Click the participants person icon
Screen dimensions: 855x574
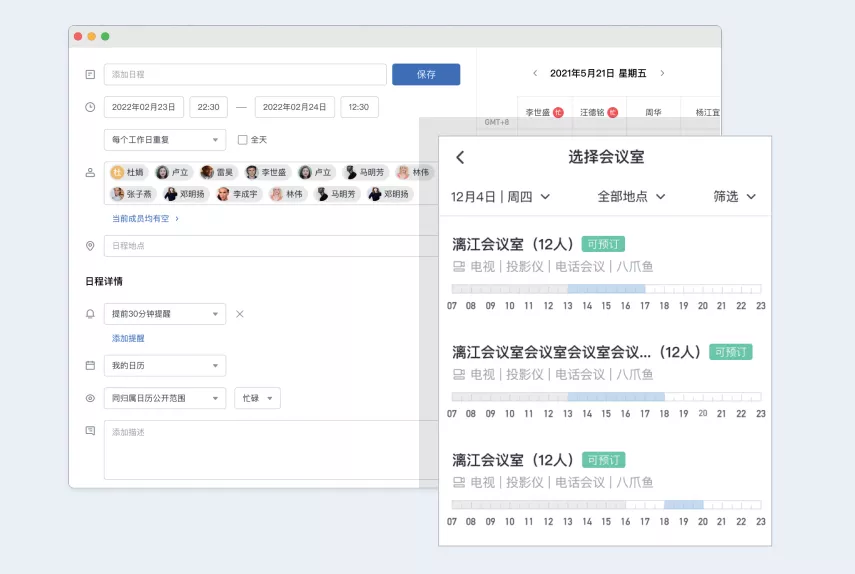click(91, 173)
